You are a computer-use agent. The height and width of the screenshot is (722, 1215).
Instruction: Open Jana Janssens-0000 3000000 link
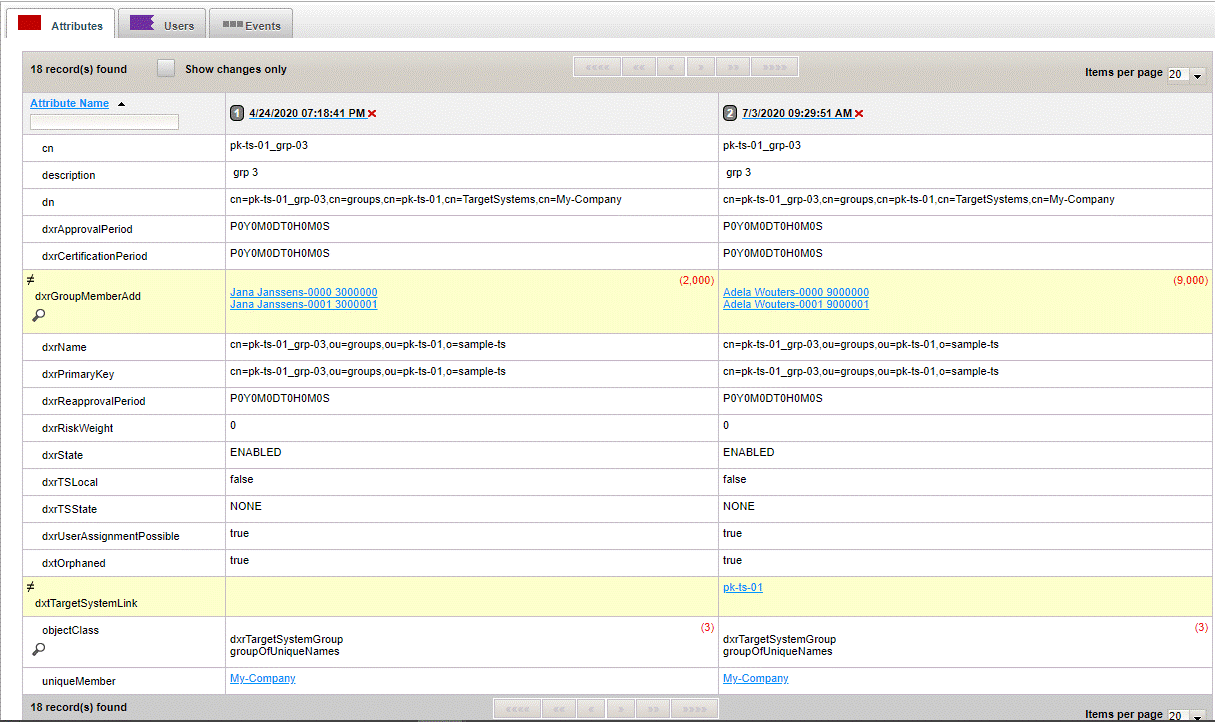[x=303, y=292]
